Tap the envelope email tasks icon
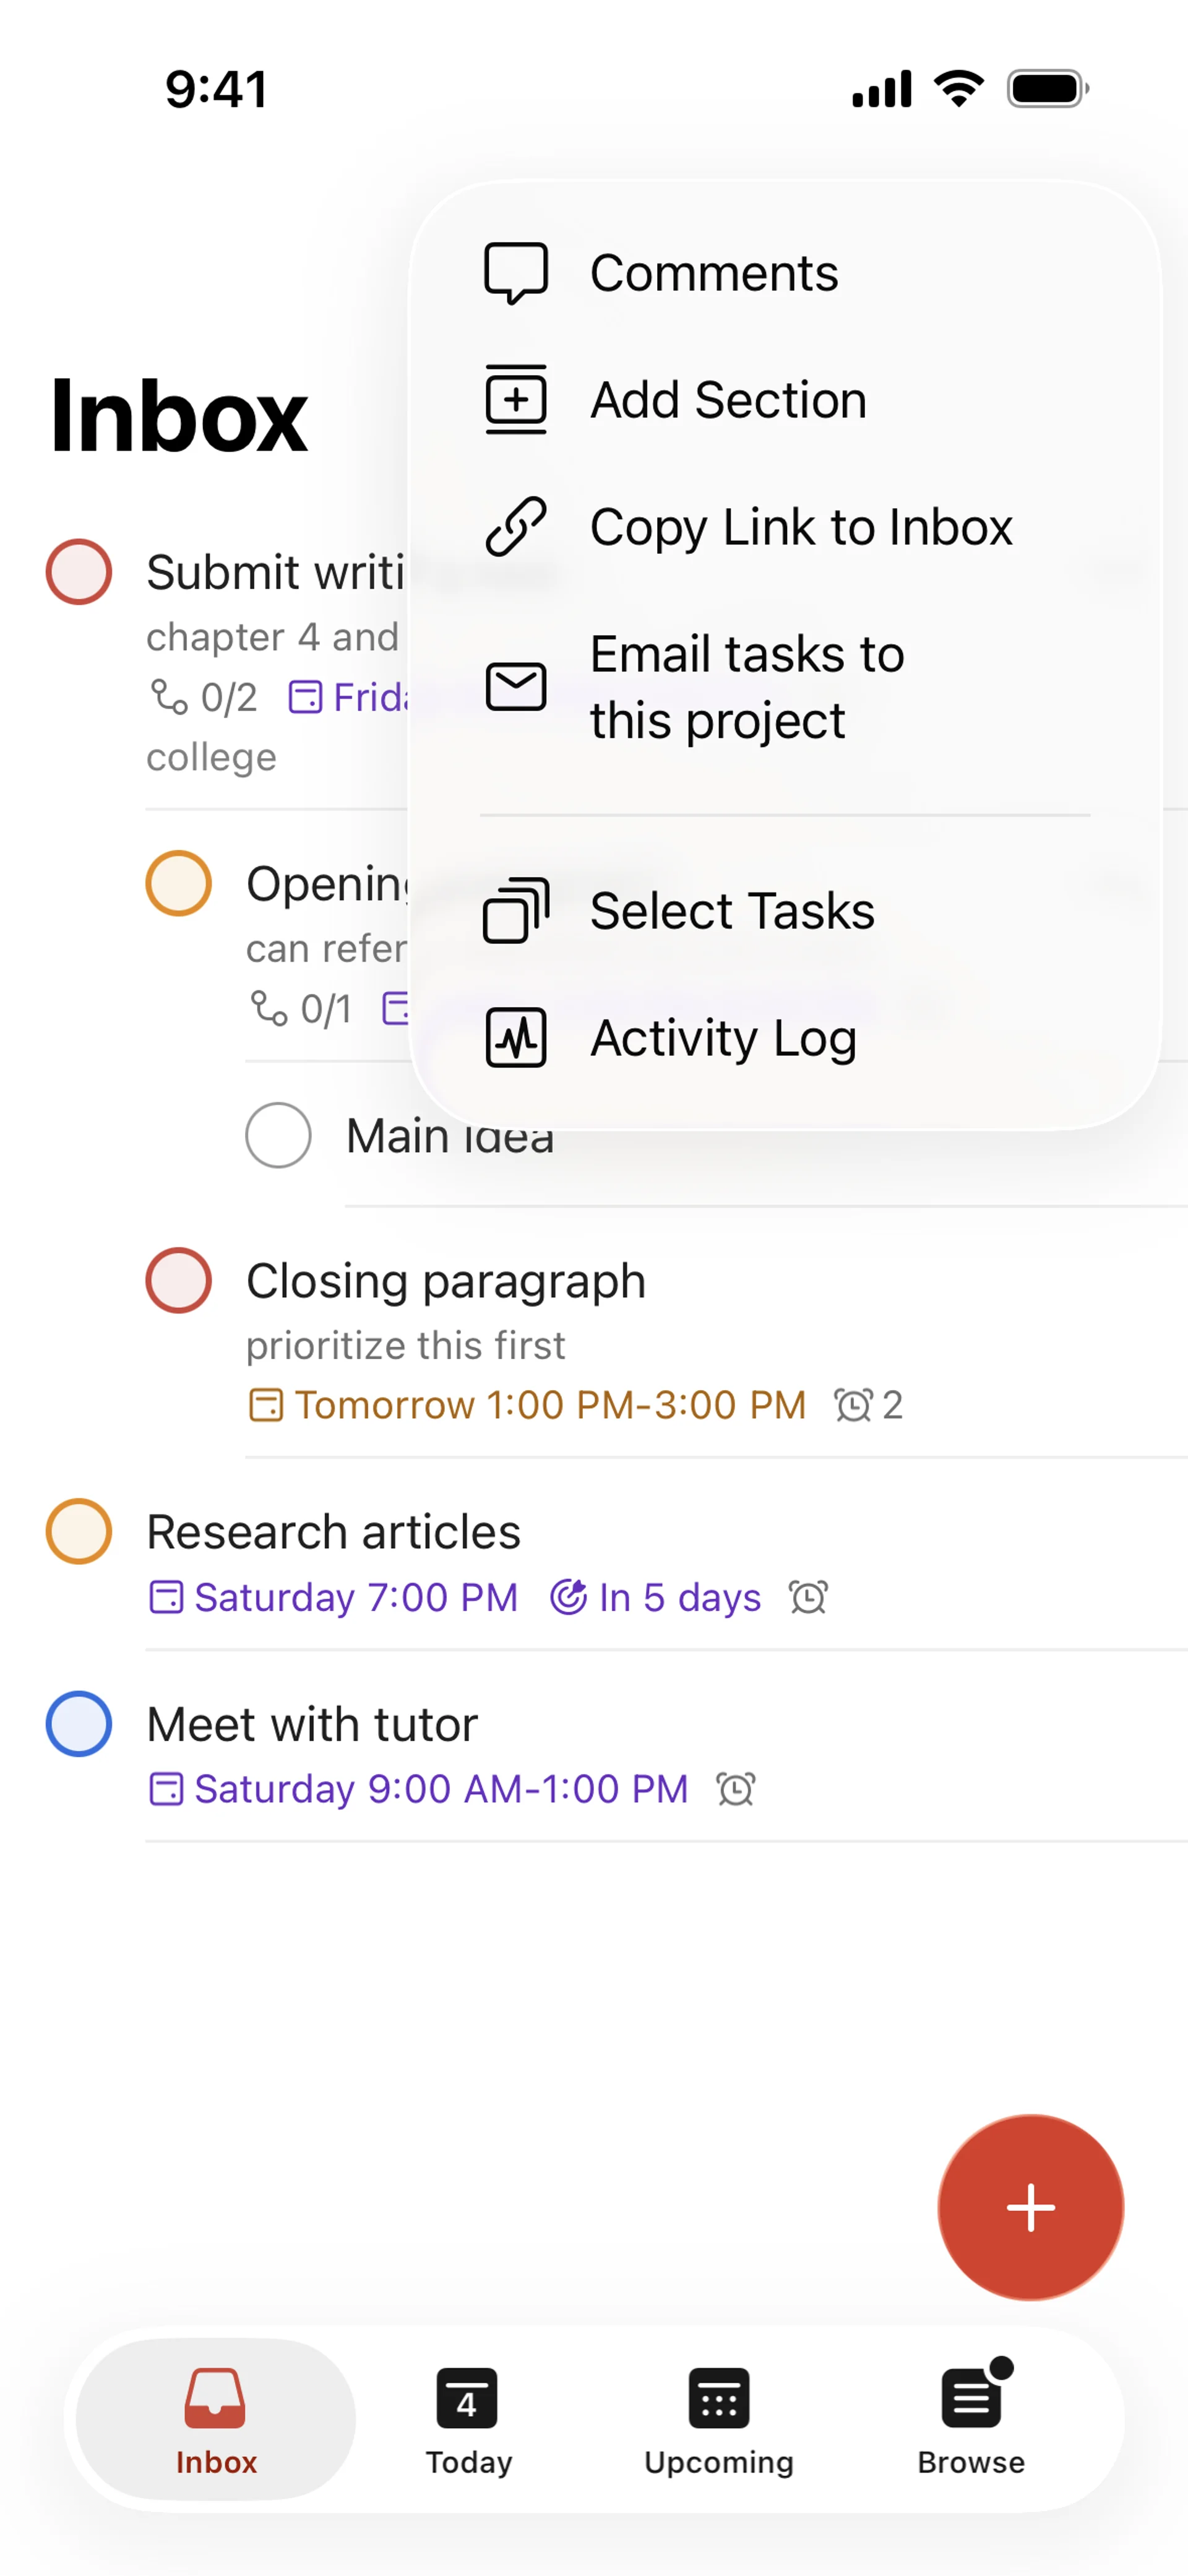The image size is (1188, 2576). pyautogui.click(x=516, y=687)
